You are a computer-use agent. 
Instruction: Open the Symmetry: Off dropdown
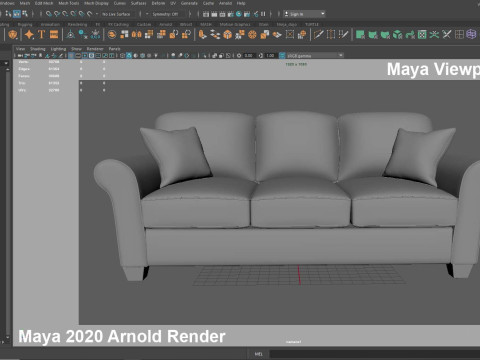[x=166, y=14]
